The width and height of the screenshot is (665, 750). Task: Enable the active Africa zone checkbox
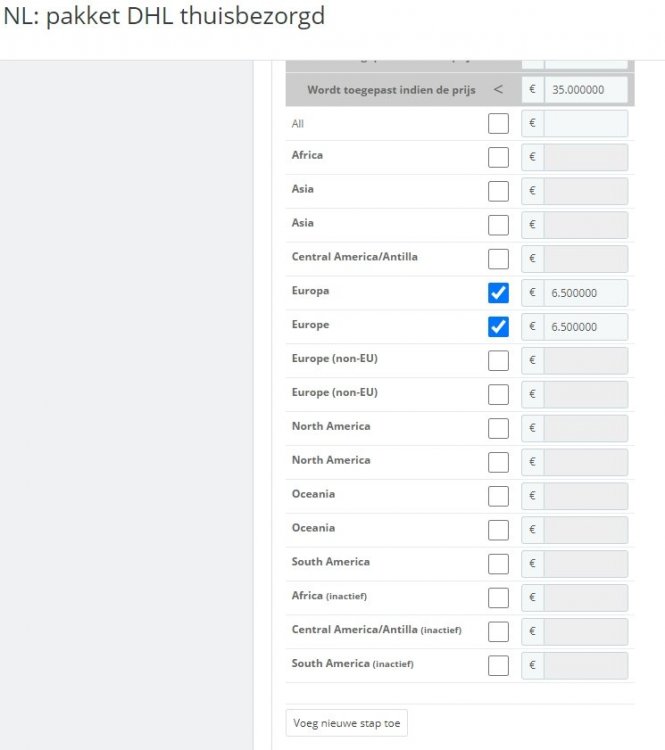(x=498, y=157)
